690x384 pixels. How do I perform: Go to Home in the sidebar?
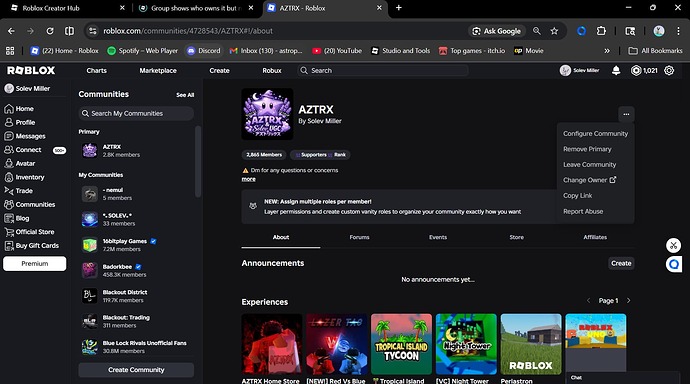point(19,109)
